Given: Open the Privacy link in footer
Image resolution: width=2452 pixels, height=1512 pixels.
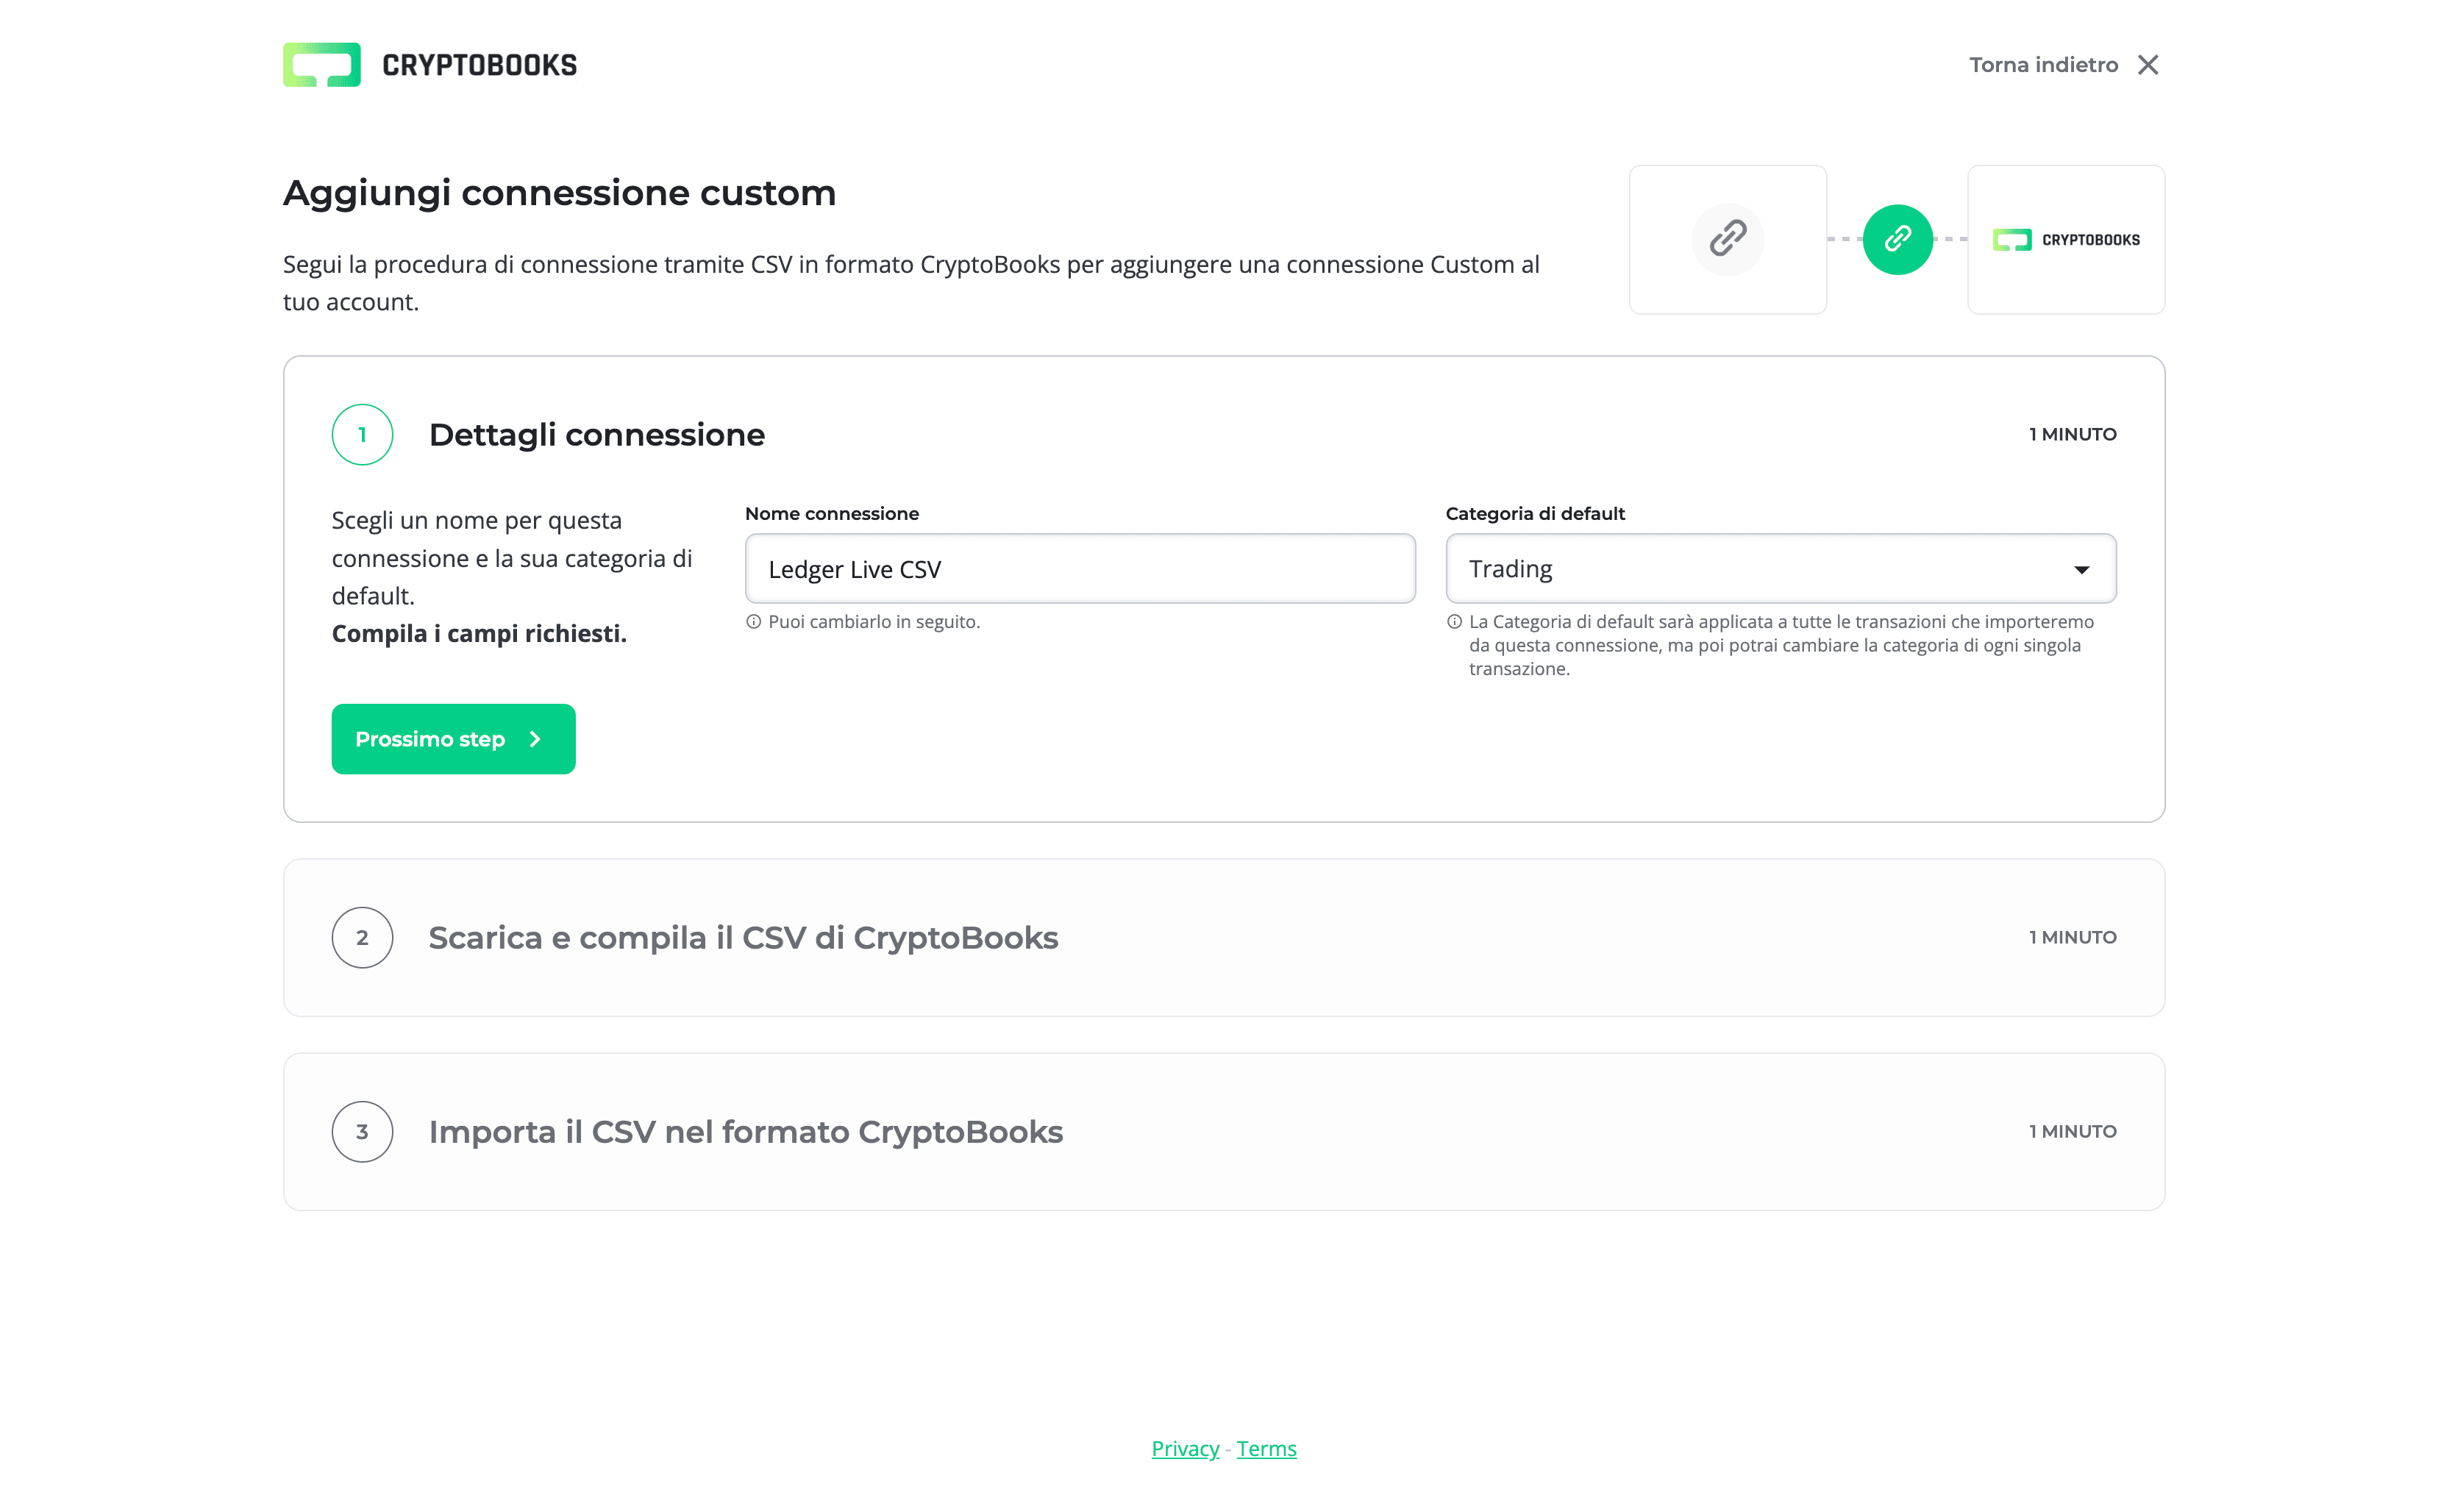Looking at the screenshot, I should tap(1185, 1449).
